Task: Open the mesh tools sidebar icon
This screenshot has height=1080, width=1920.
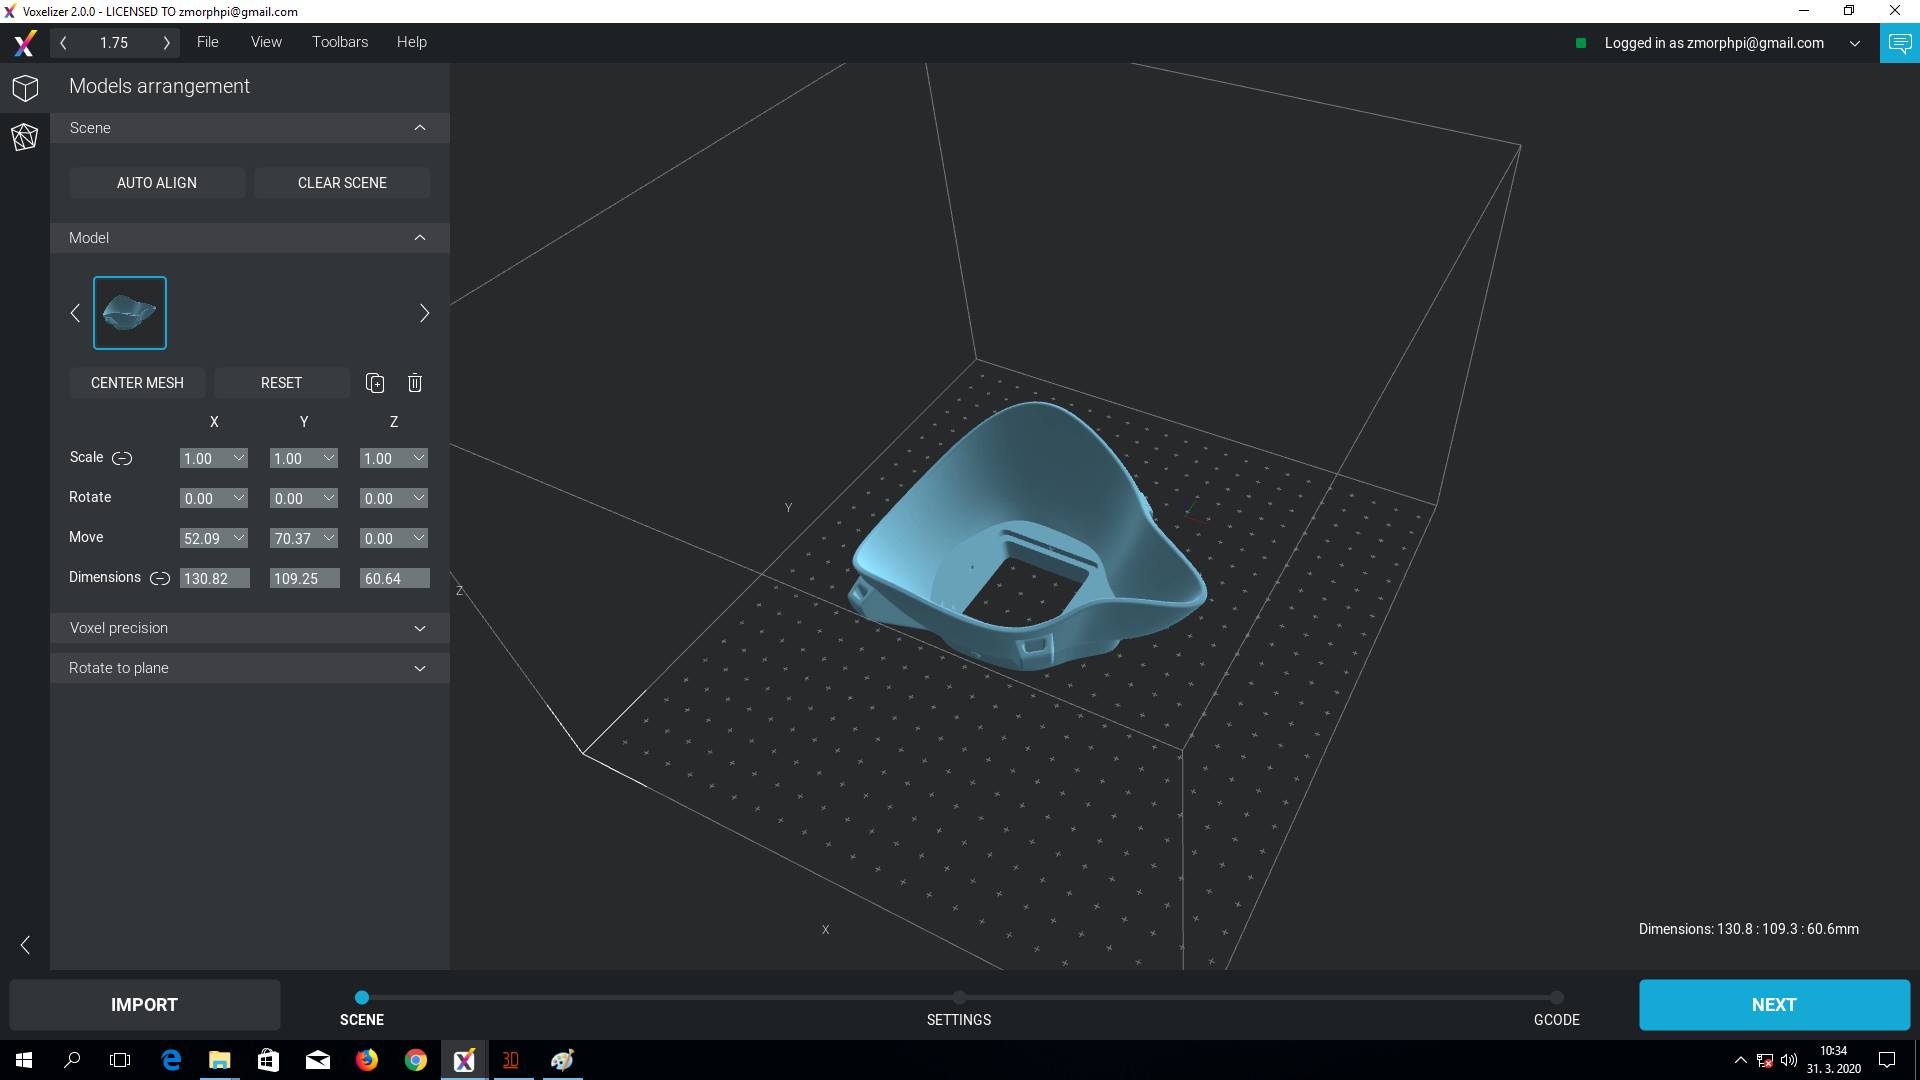Action: coord(25,137)
